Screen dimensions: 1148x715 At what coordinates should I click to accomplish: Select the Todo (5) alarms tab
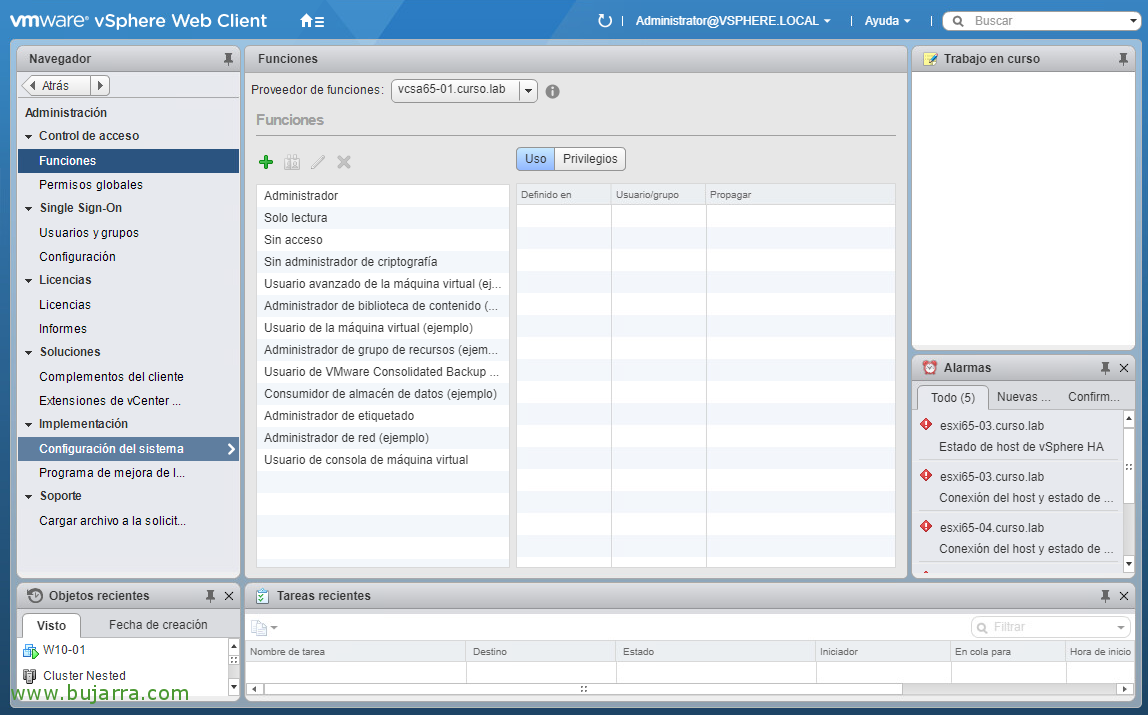[953, 397]
